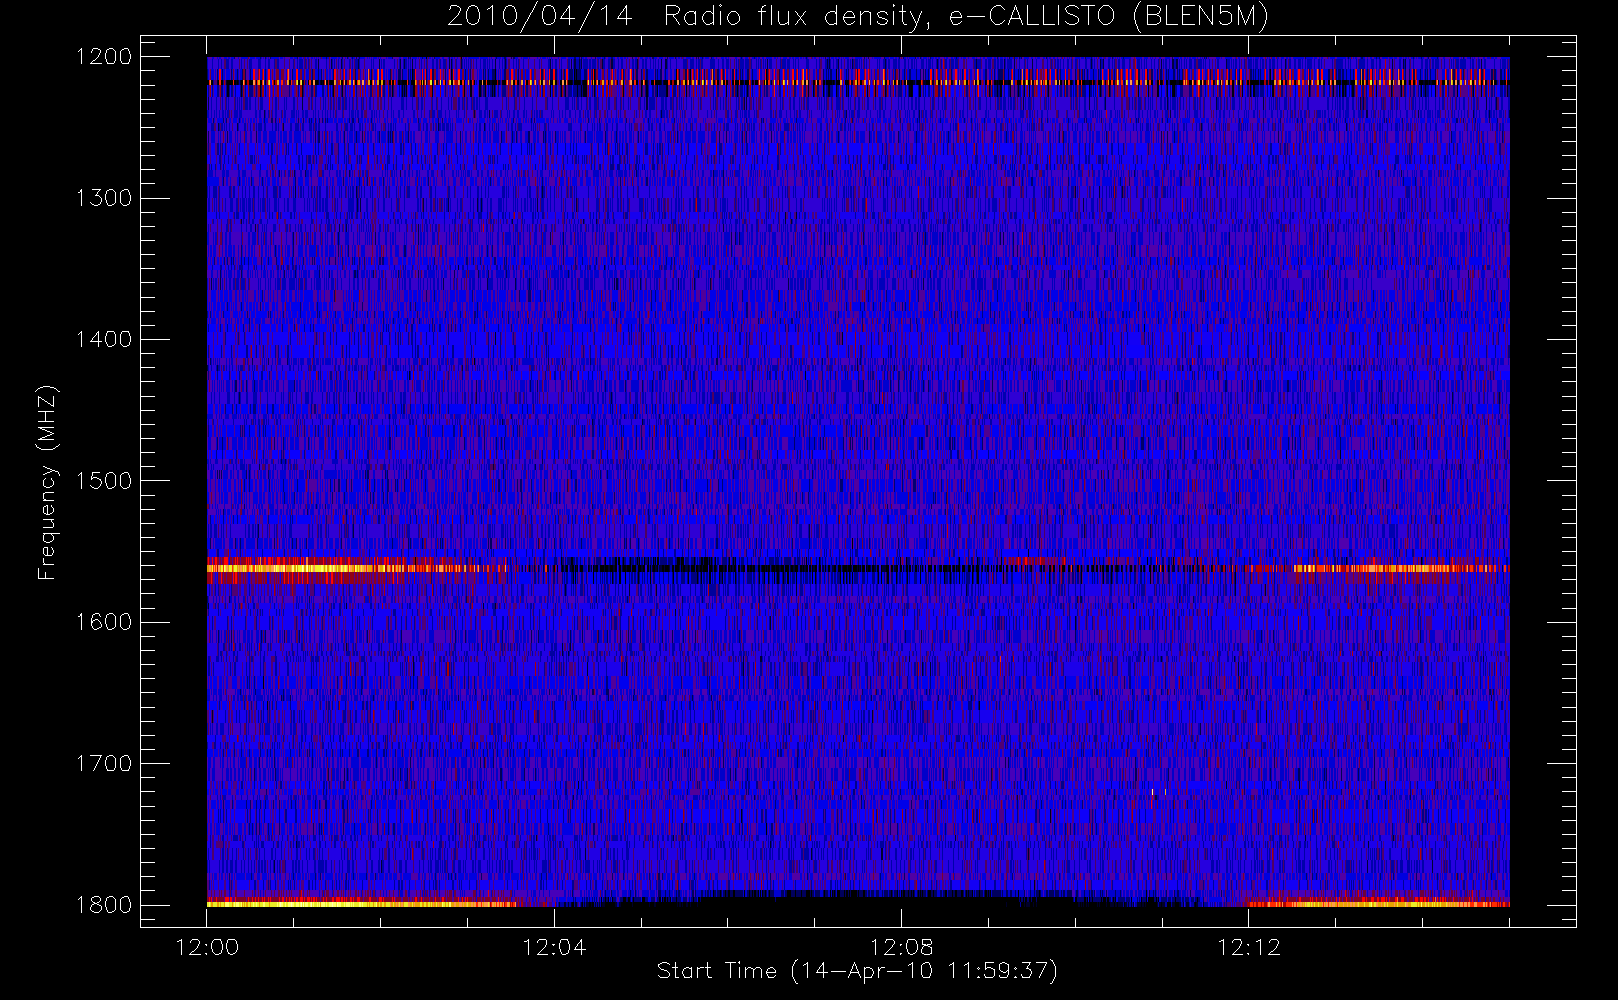This screenshot has width=1618, height=1000.
Task: Click the 12:04 time tick label
Action: pos(554,947)
